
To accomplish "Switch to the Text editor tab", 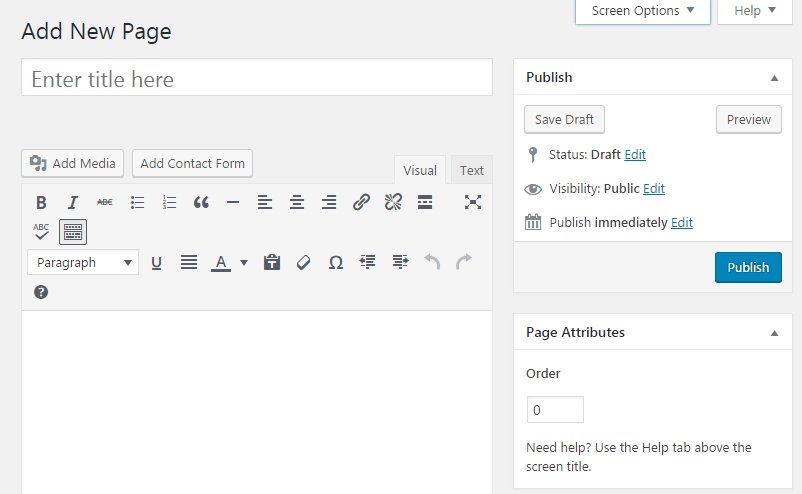I will [472, 170].
